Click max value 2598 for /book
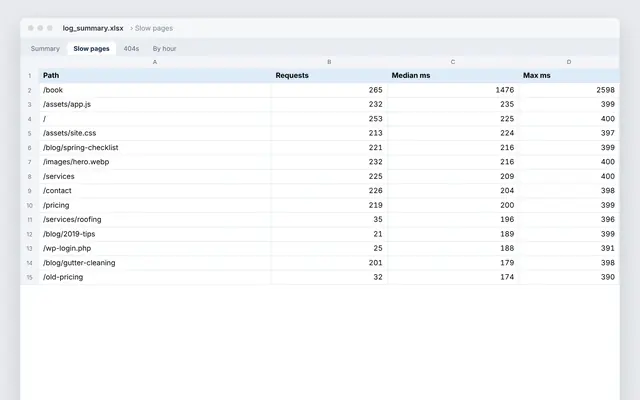The height and width of the screenshot is (400, 640). point(569,90)
